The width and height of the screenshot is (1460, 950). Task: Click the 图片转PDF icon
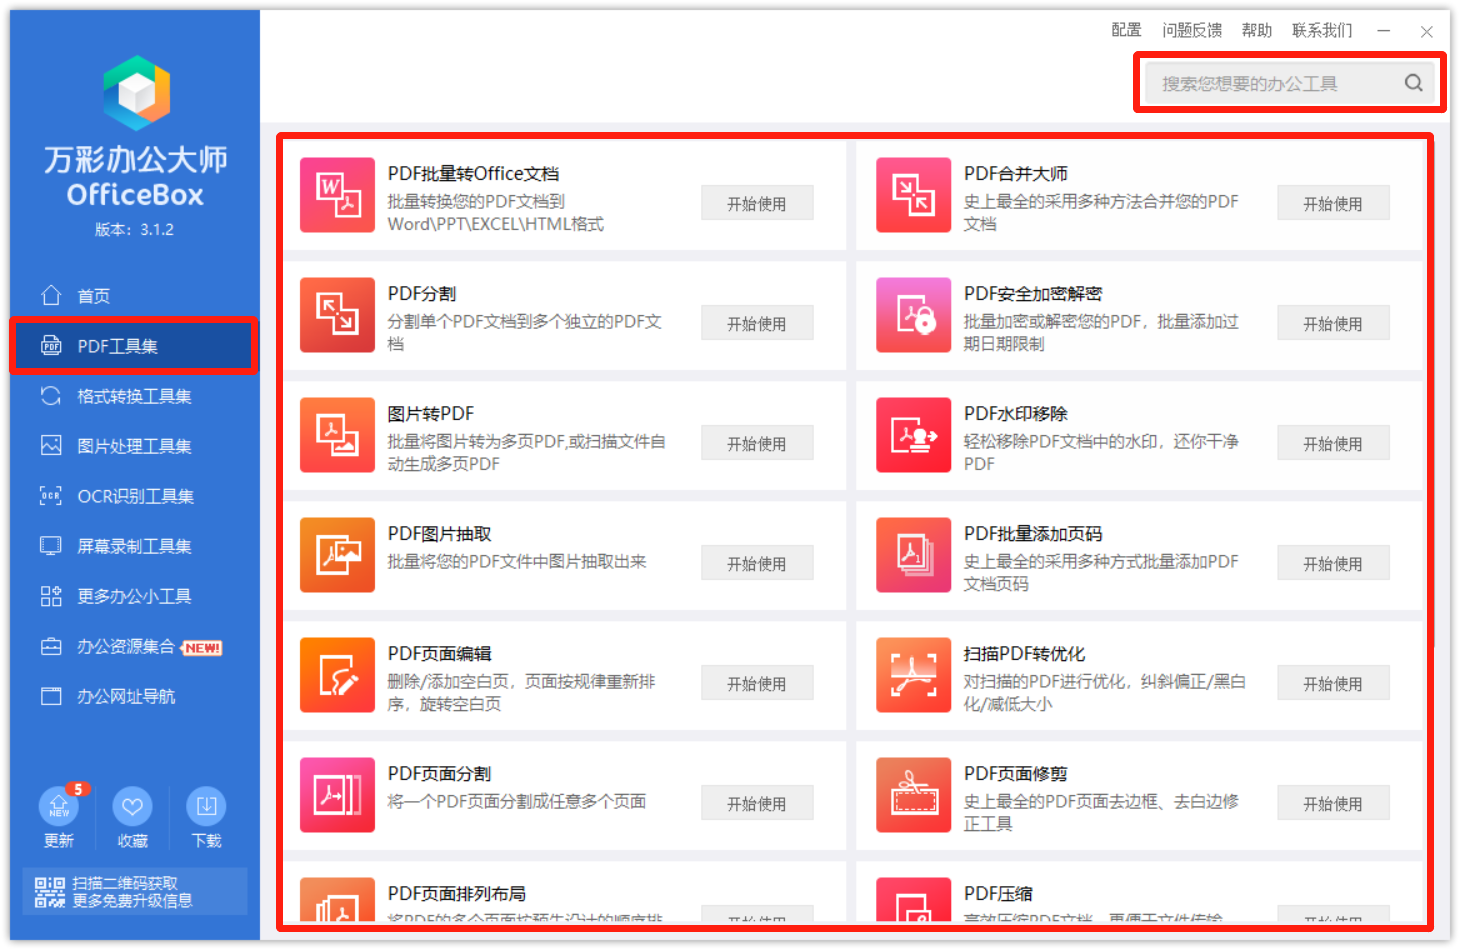(337, 435)
